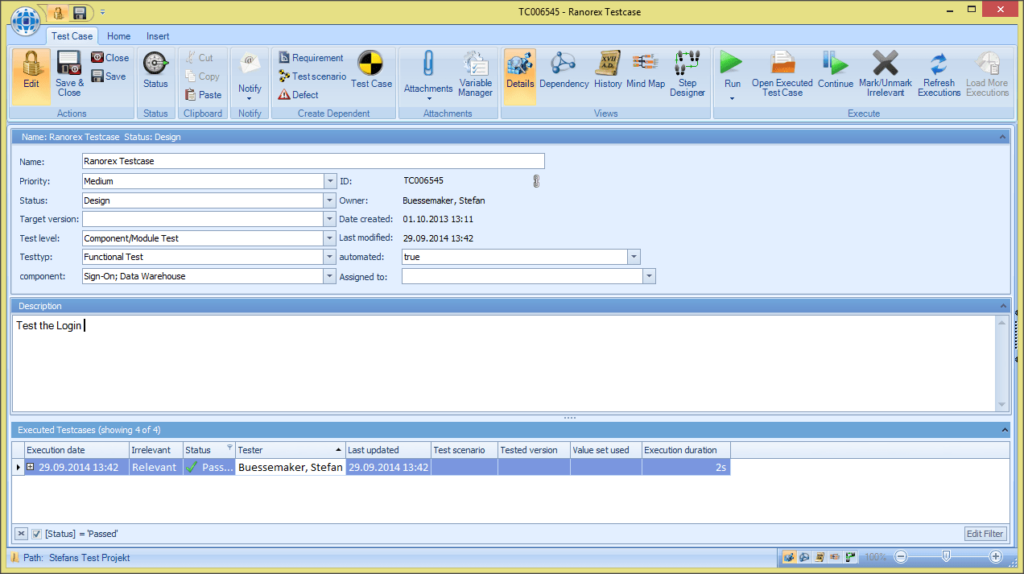The width and height of the screenshot is (1024, 574).
Task: Click Details view icon in status bar
Action: (789, 557)
